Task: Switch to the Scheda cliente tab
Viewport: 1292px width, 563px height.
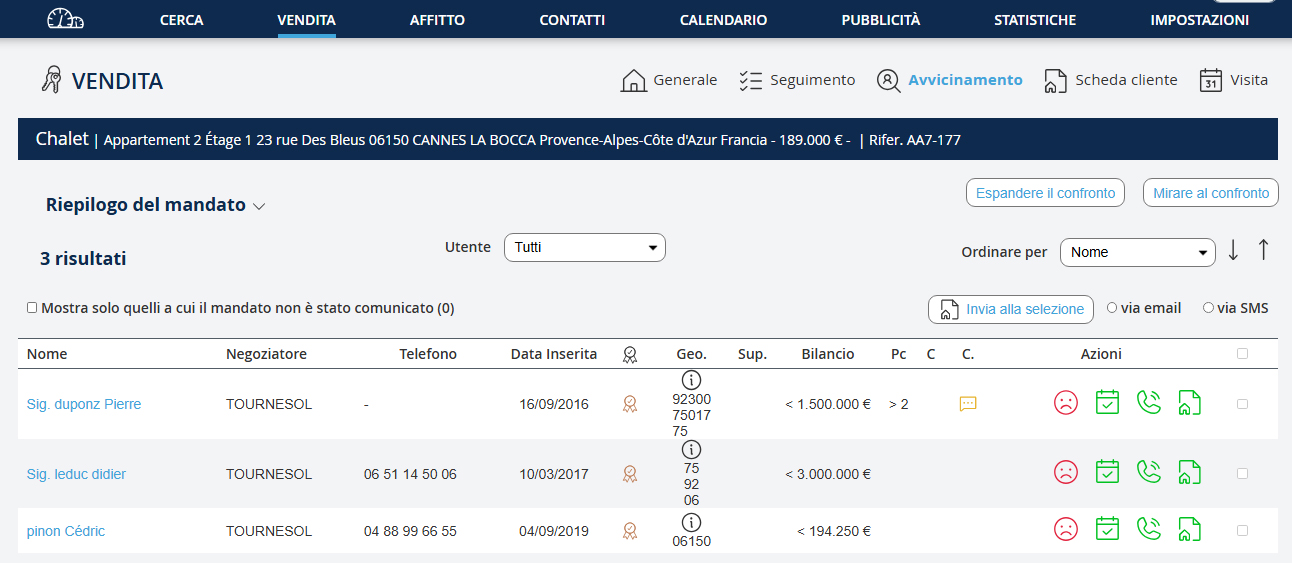Action: pyautogui.click(x=1110, y=80)
